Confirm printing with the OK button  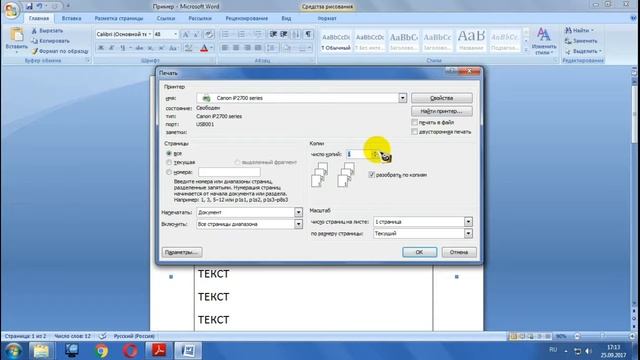coord(419,252)
